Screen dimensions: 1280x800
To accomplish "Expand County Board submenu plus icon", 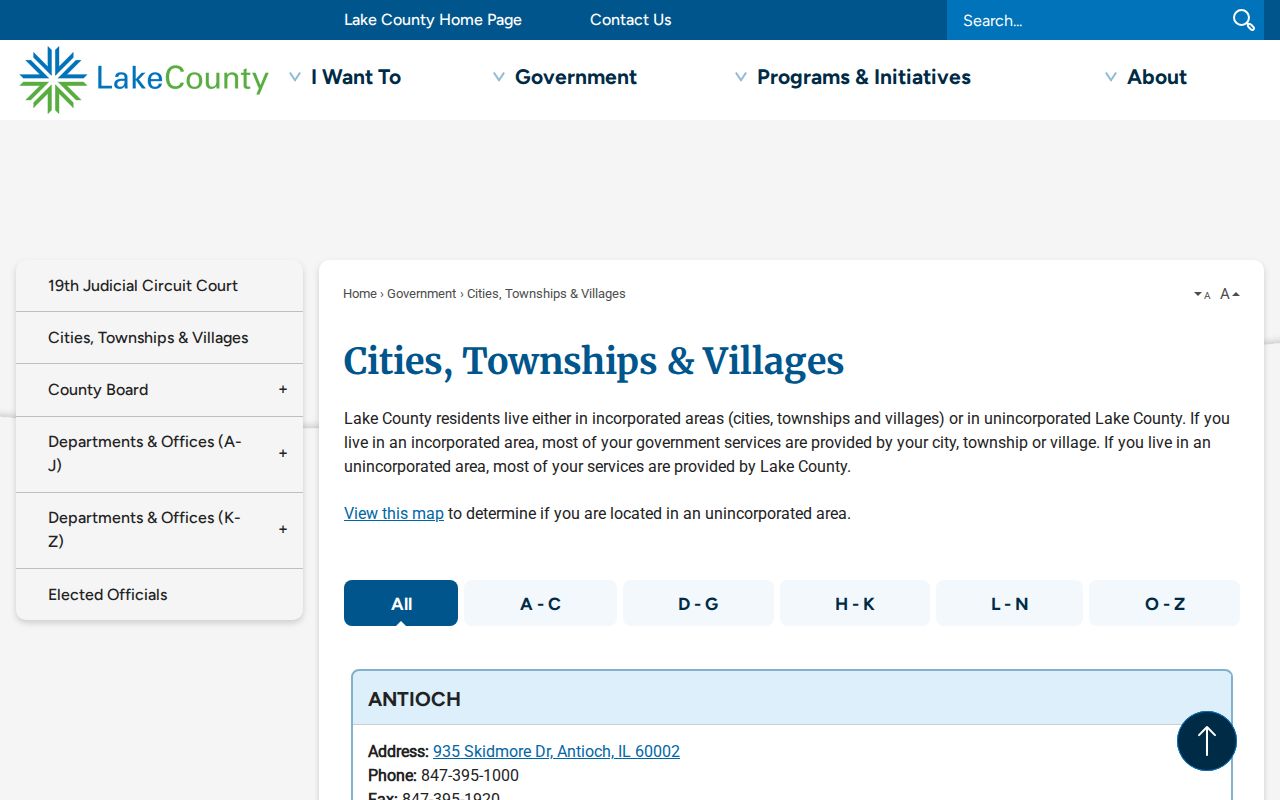I will [x=283, y=390].
